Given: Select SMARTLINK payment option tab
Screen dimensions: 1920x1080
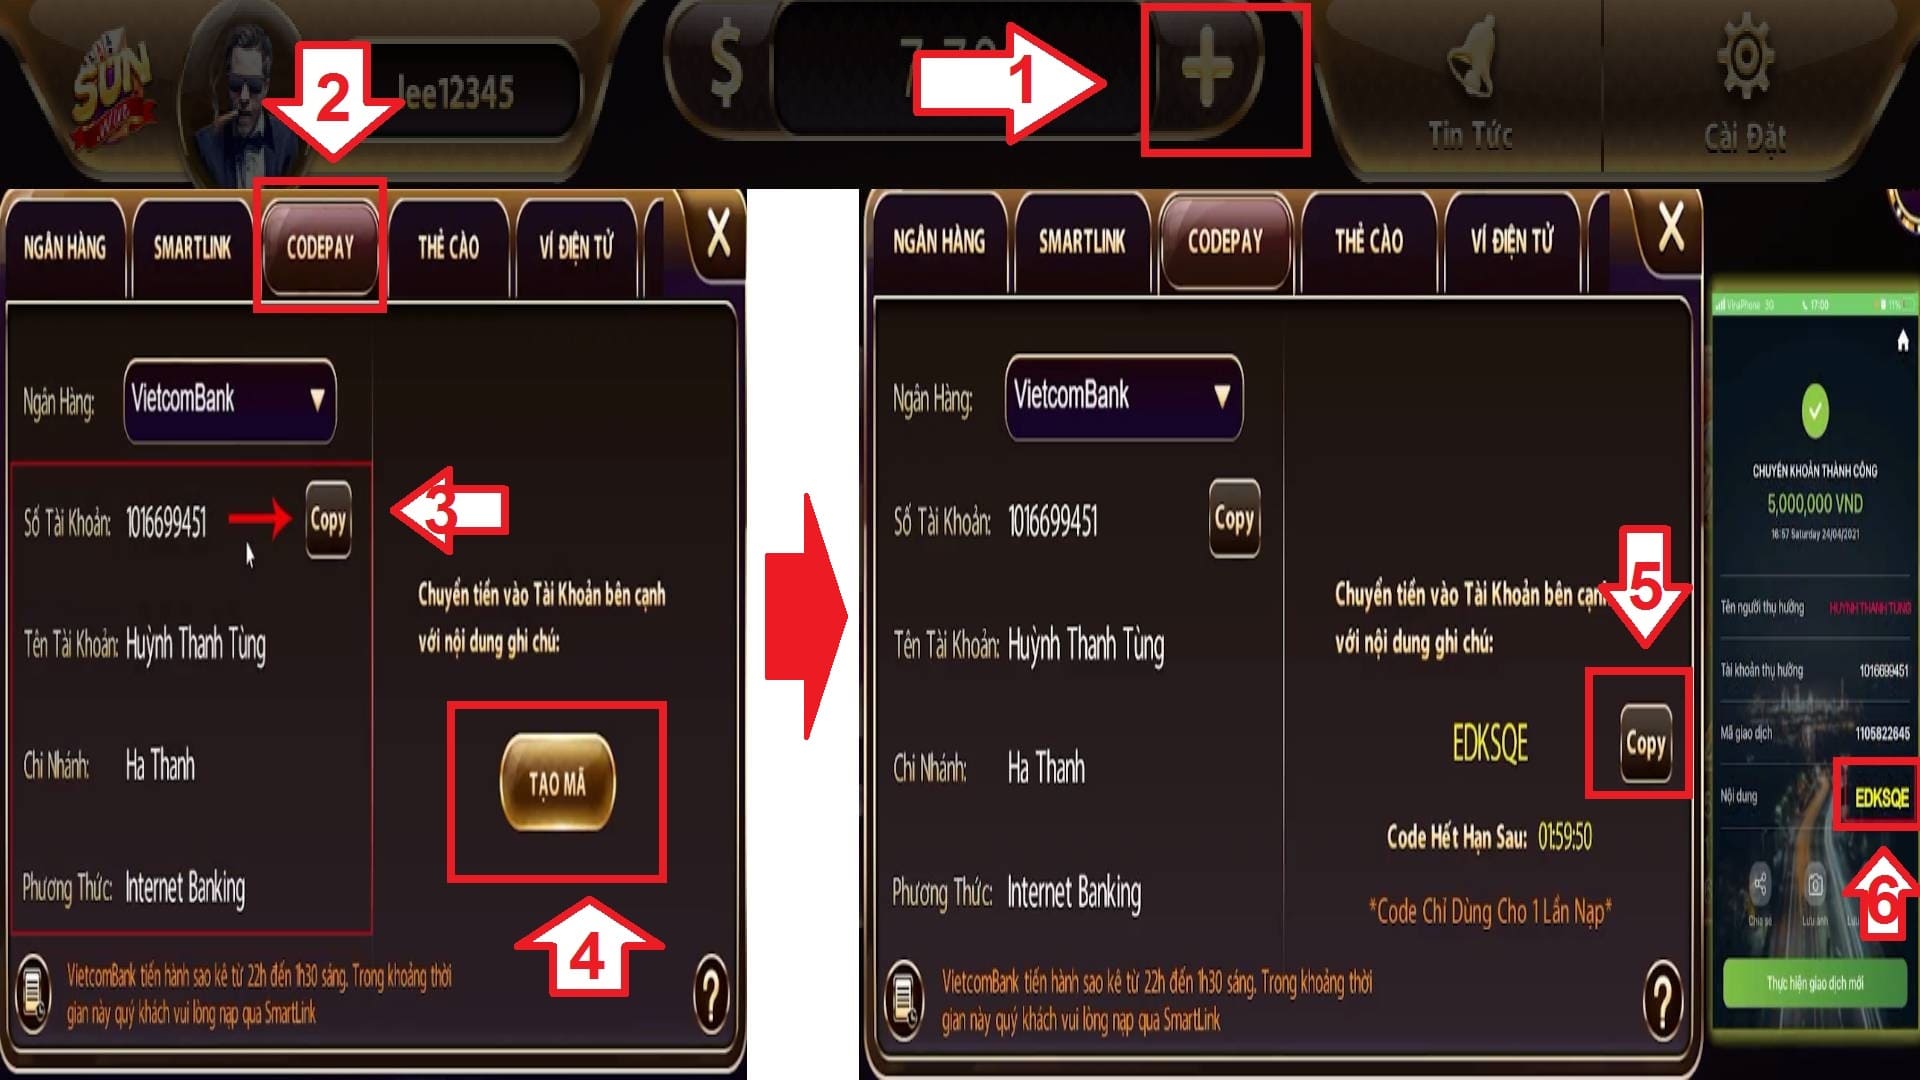Looking at the screenshot, I should click(x=191, y=244).
